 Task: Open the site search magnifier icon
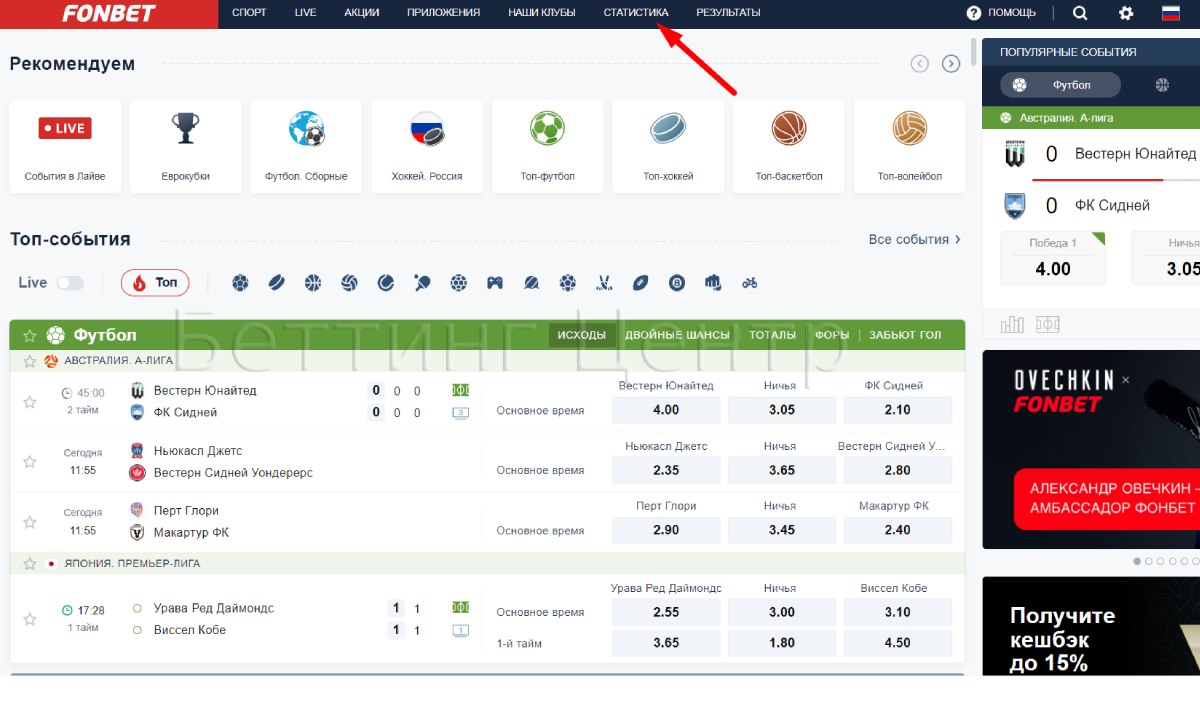coord(1080,13)
